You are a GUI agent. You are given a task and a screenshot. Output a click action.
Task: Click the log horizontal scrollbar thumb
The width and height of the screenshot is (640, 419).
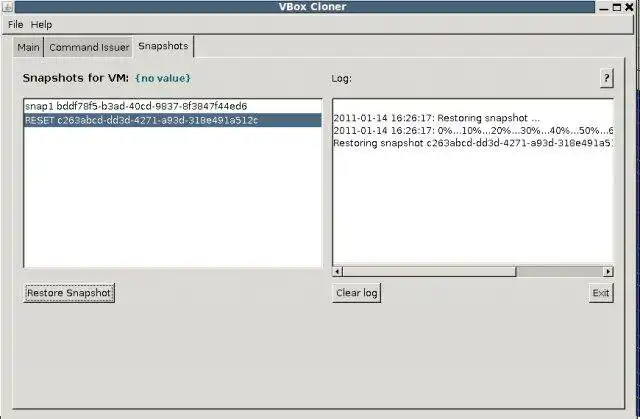click(x=429, y=271)
